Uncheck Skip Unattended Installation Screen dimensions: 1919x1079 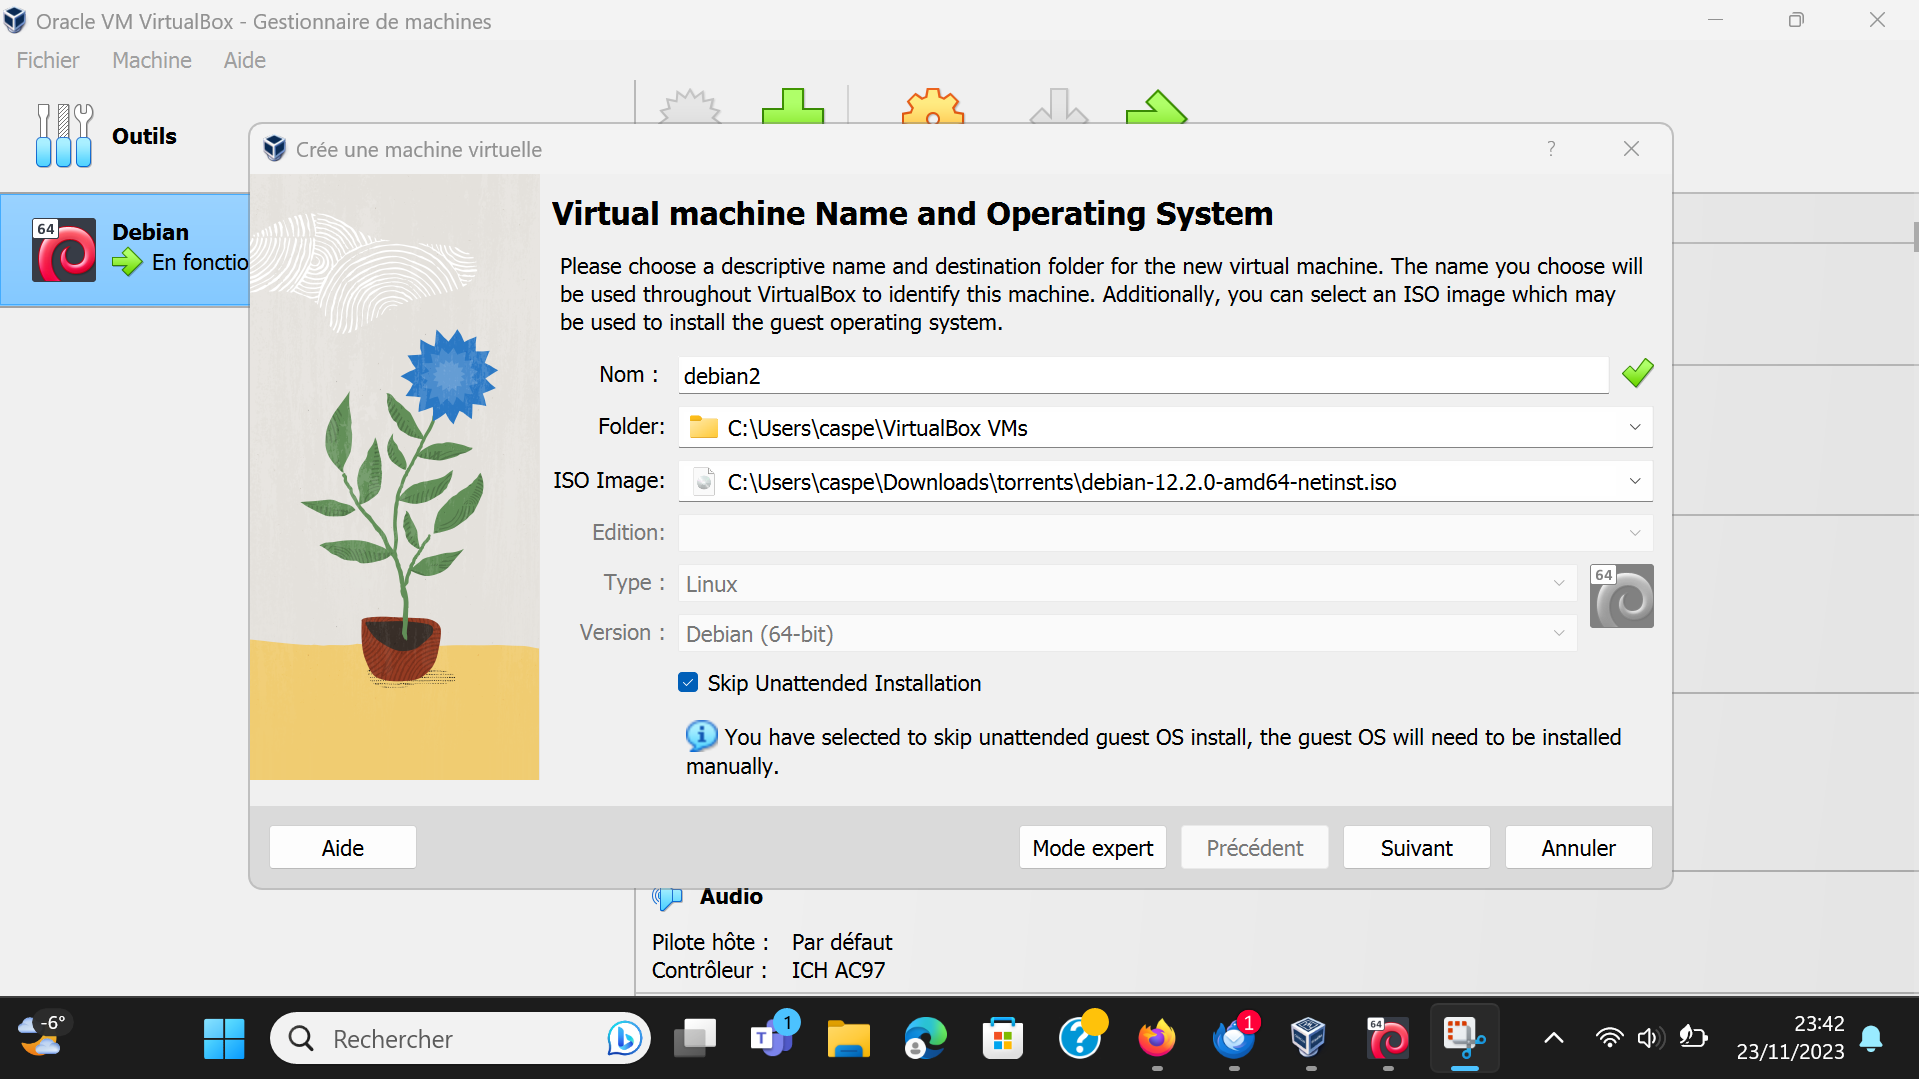[x=688, y=683]
